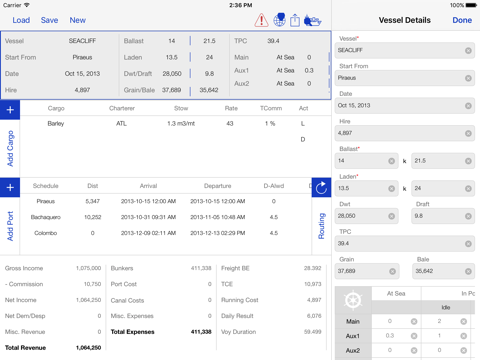This screenshot has height=360, width=480.
Task: Clear the Draft 9.8 field
Action: coord(468,216)
